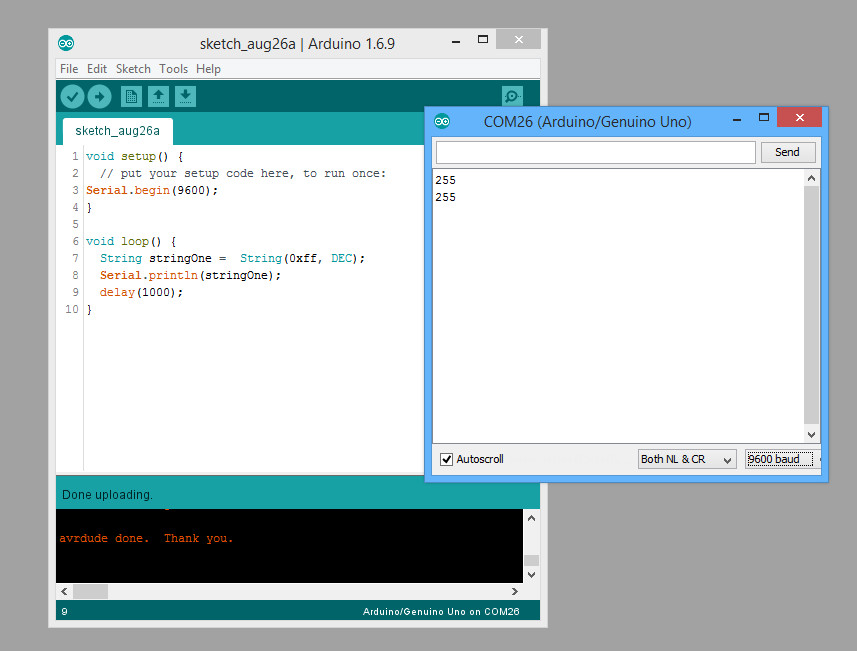Minimize the COM26 serial monitor window
Screen dimensions: 857x651
[x=737, y=119]
